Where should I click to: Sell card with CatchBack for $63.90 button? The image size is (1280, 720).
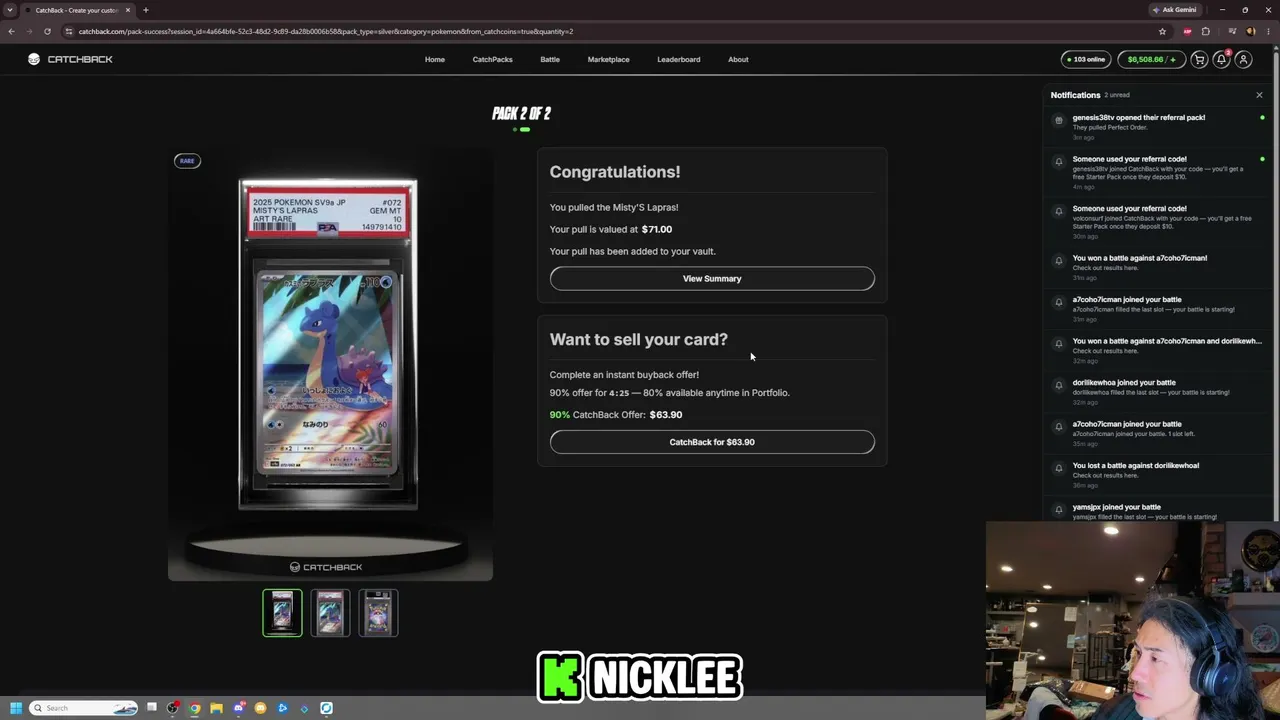click(712, 442)
